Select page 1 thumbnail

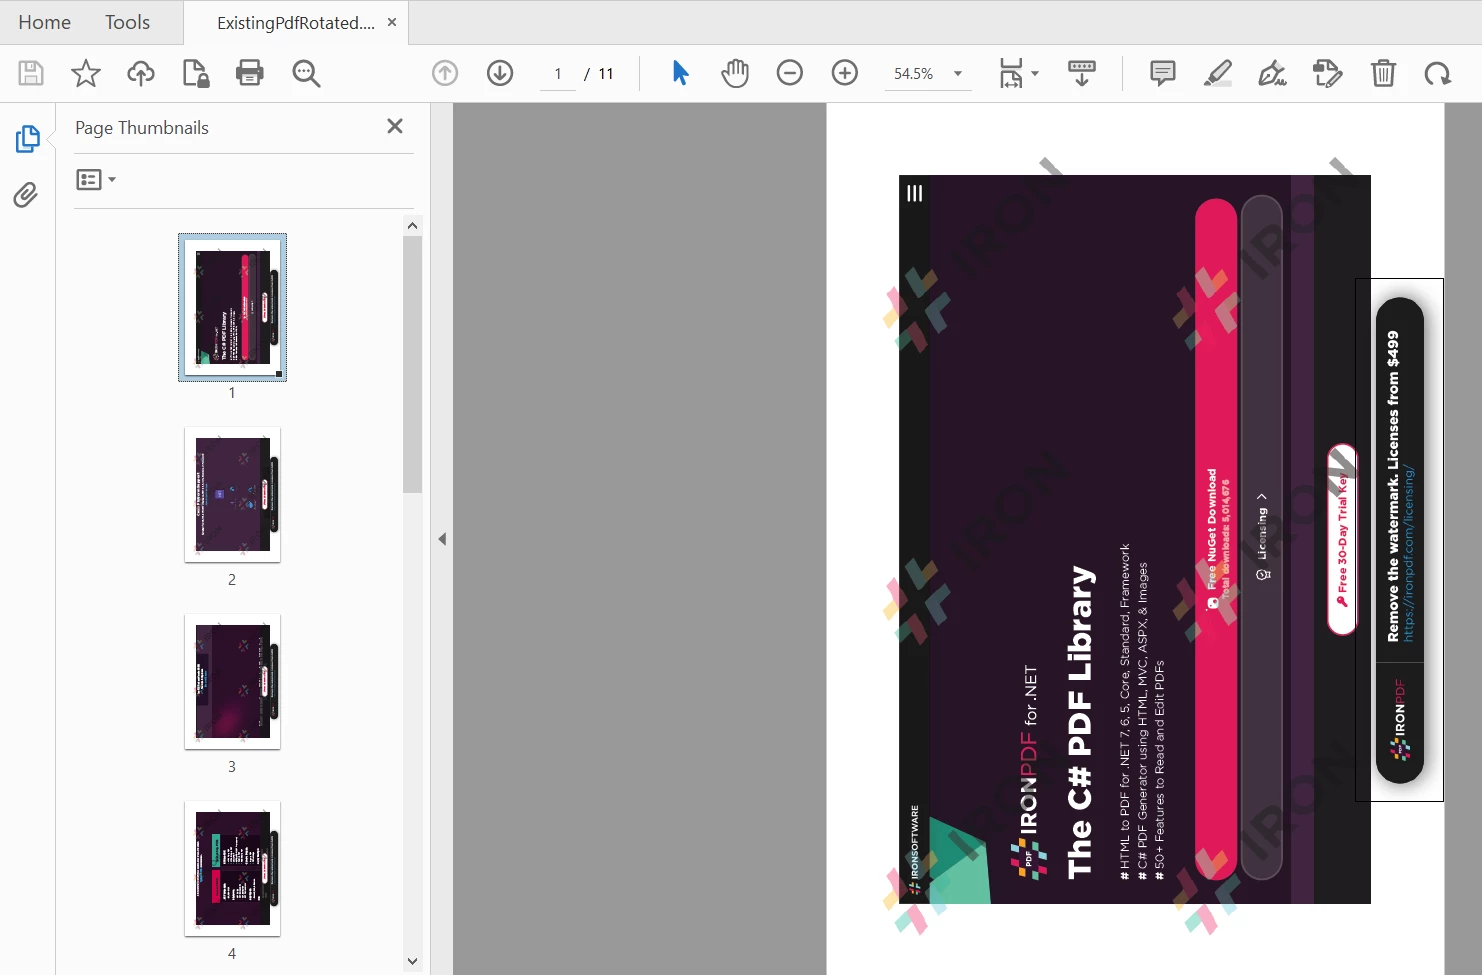coord(232,307)
